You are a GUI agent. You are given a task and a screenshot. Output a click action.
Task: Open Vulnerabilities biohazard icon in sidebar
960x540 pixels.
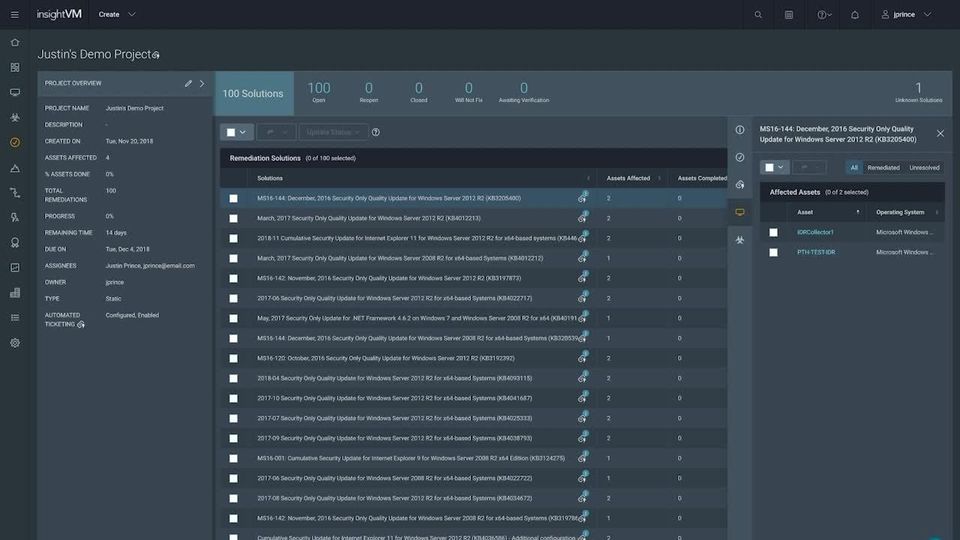pos(15,118)
